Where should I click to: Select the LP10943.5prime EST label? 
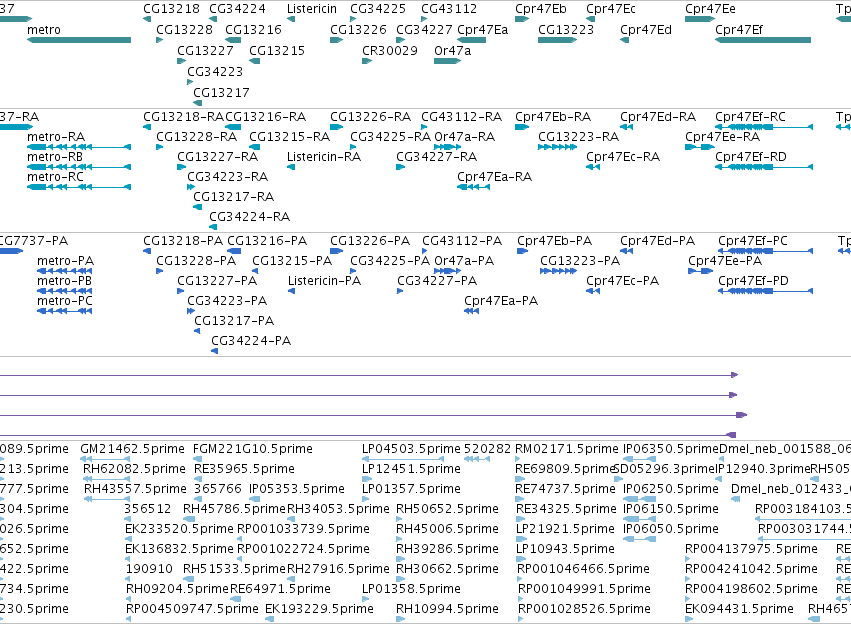point(565,549)
